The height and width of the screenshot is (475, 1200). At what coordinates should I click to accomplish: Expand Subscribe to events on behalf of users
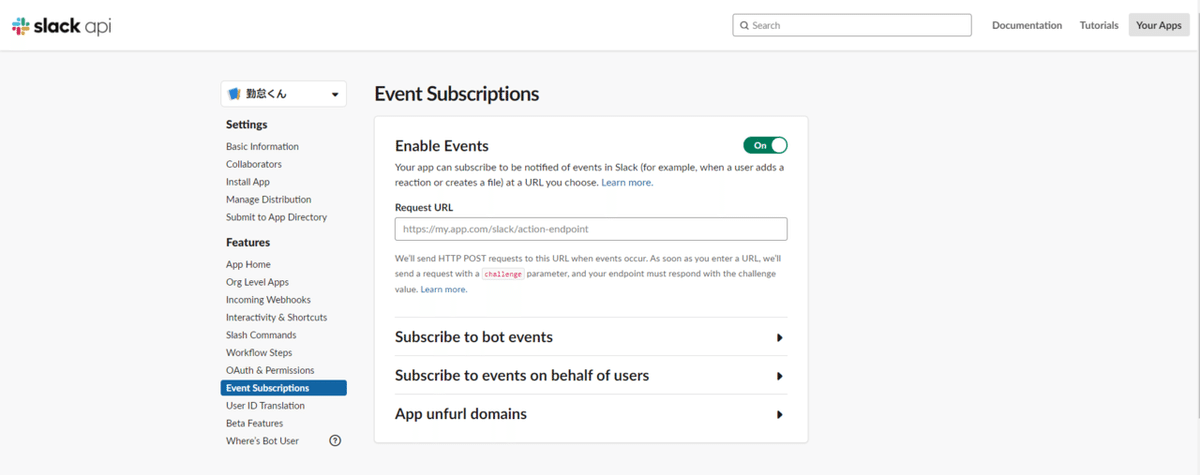(779, 376)
